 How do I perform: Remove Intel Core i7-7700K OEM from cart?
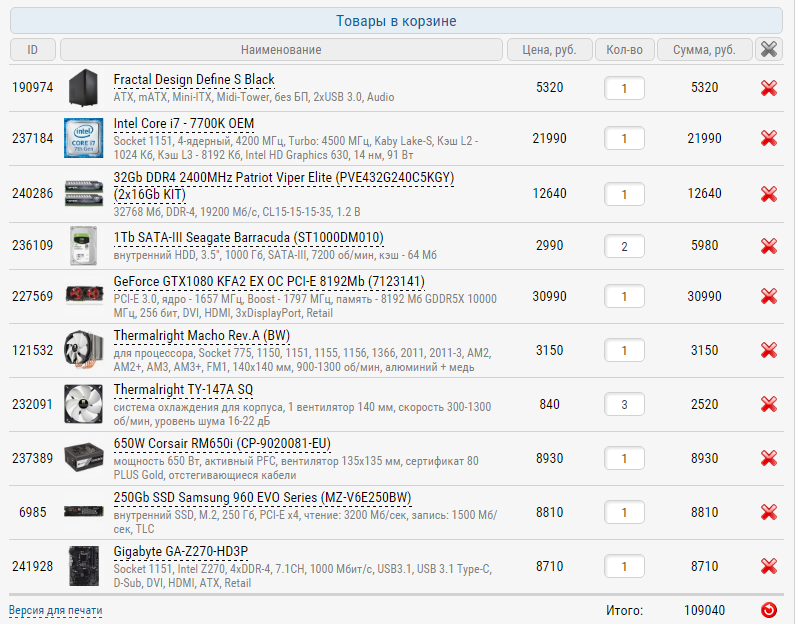pos(769,138)
